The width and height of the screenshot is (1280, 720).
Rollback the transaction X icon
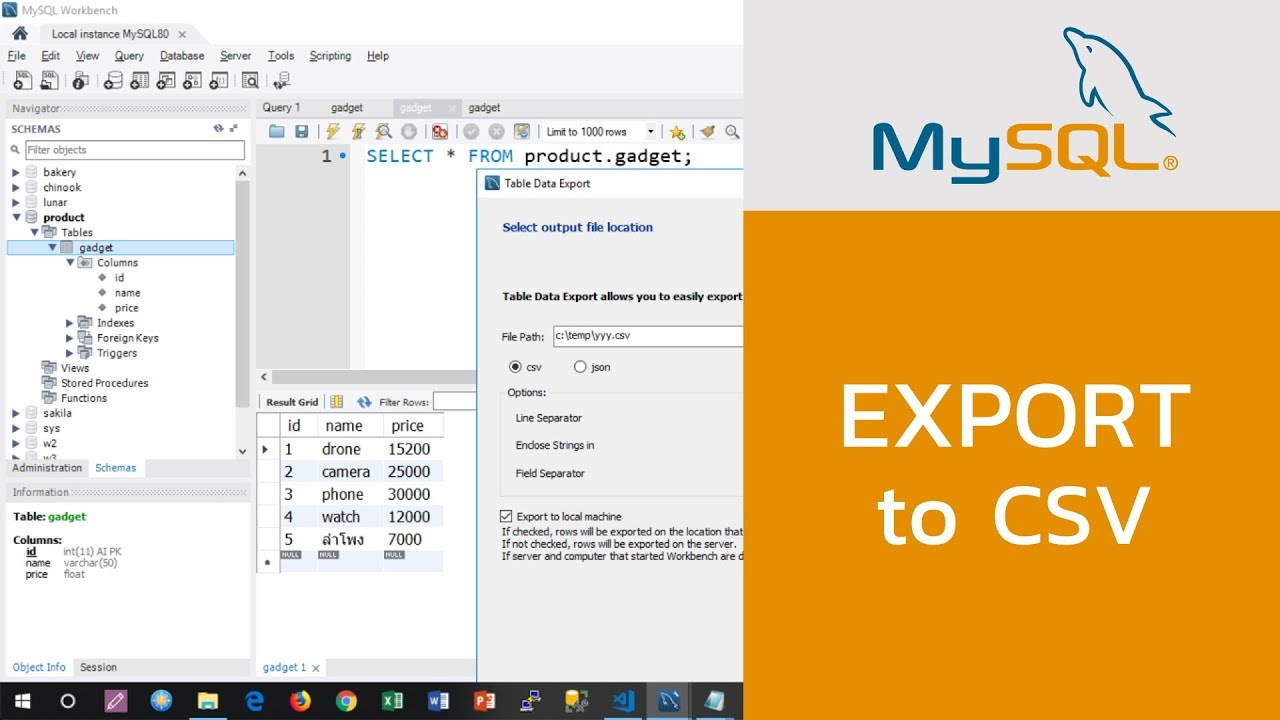point(496,132)
